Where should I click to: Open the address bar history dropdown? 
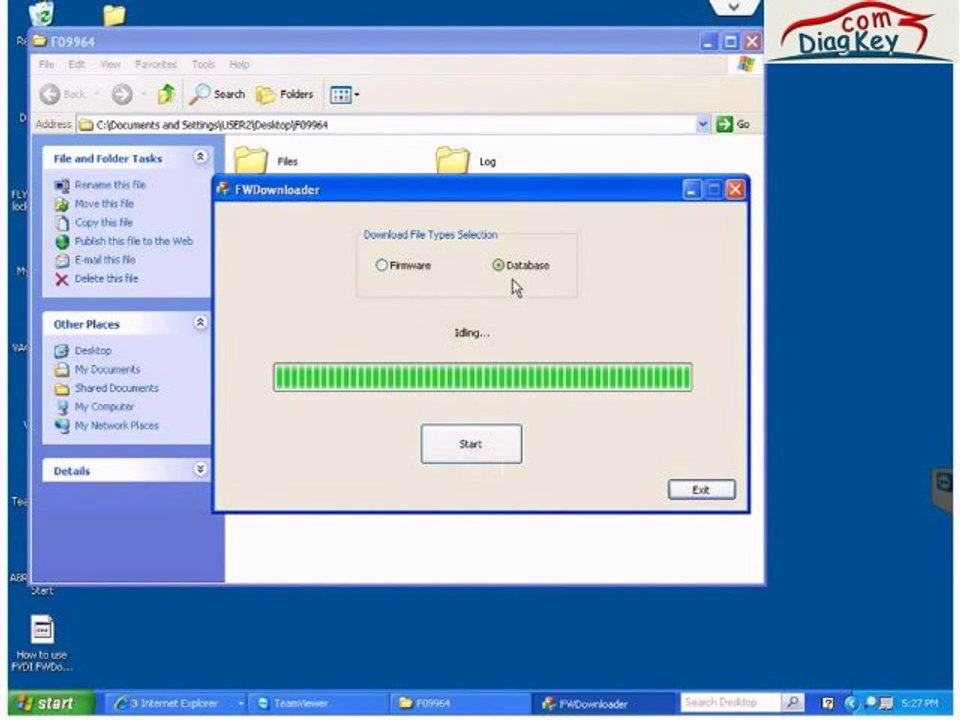pos(703,124)
